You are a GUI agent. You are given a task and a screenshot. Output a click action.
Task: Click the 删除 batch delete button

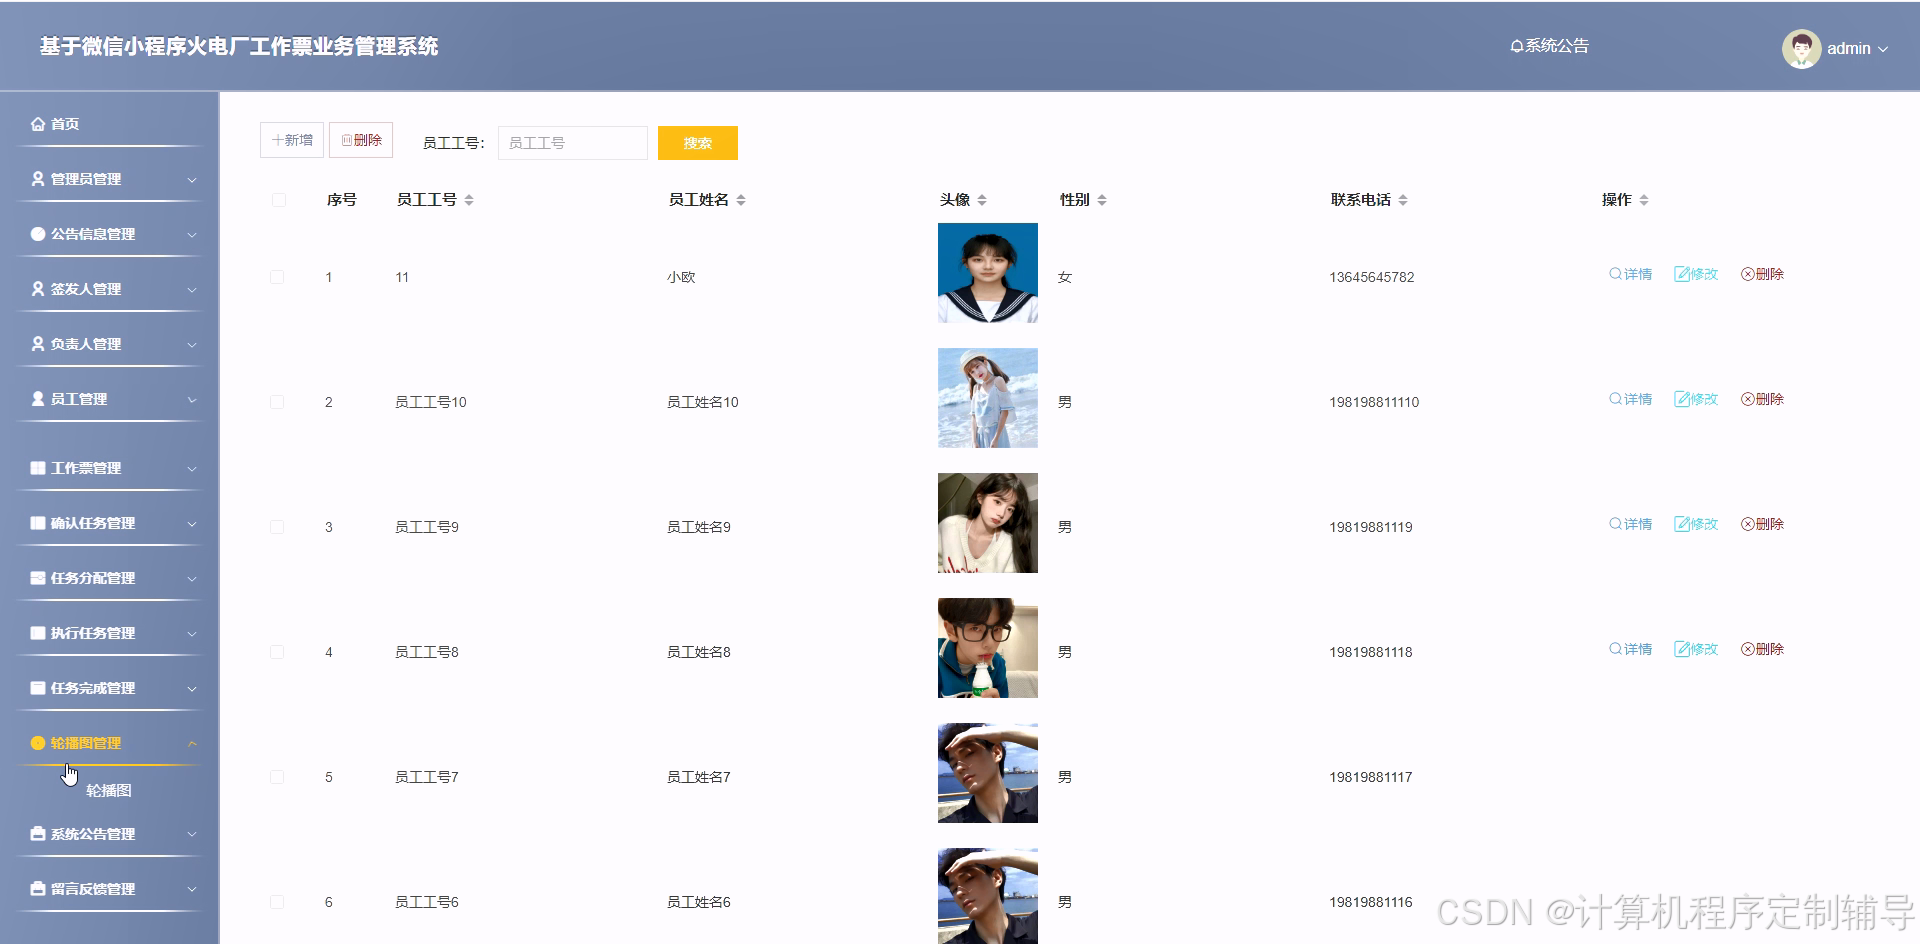point(361,140)
